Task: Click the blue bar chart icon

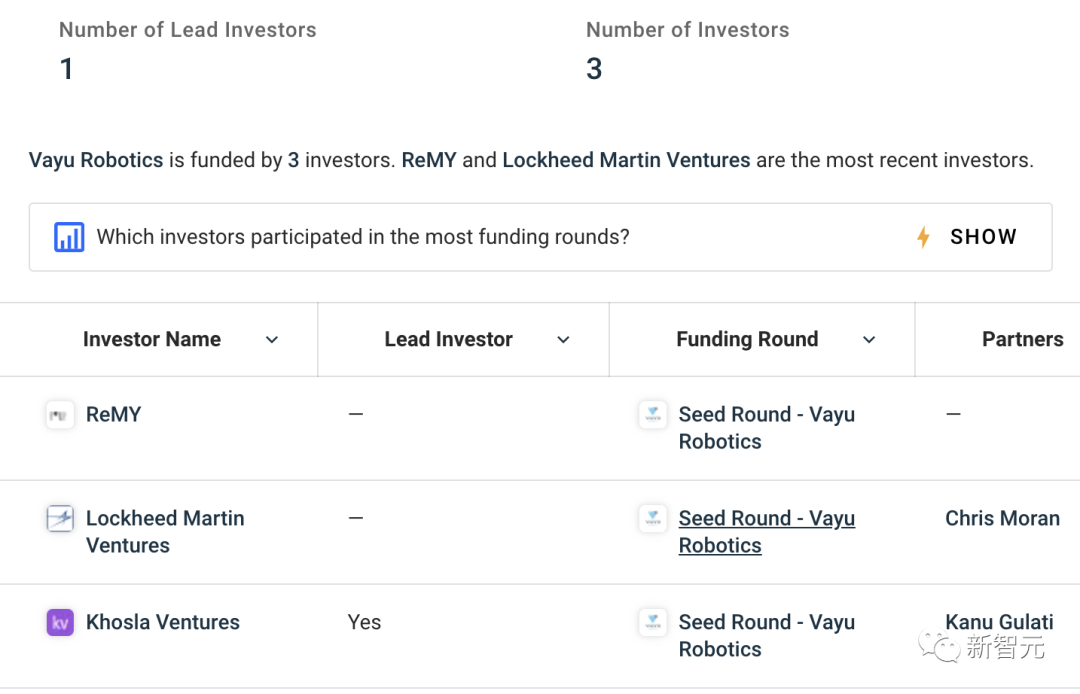Action: click(69, 238)
